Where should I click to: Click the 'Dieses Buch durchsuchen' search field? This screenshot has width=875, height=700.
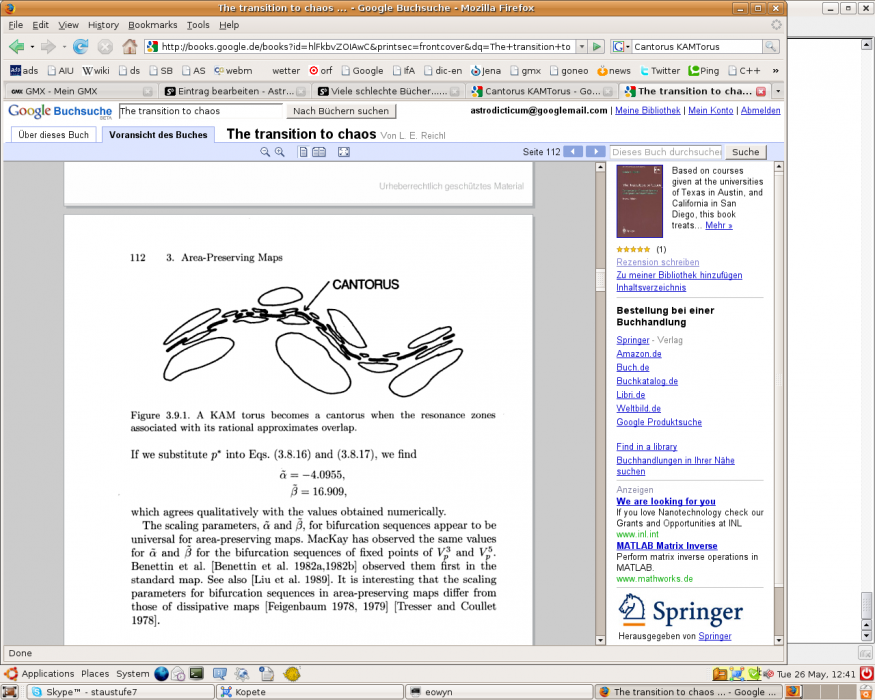pos(665,152)
